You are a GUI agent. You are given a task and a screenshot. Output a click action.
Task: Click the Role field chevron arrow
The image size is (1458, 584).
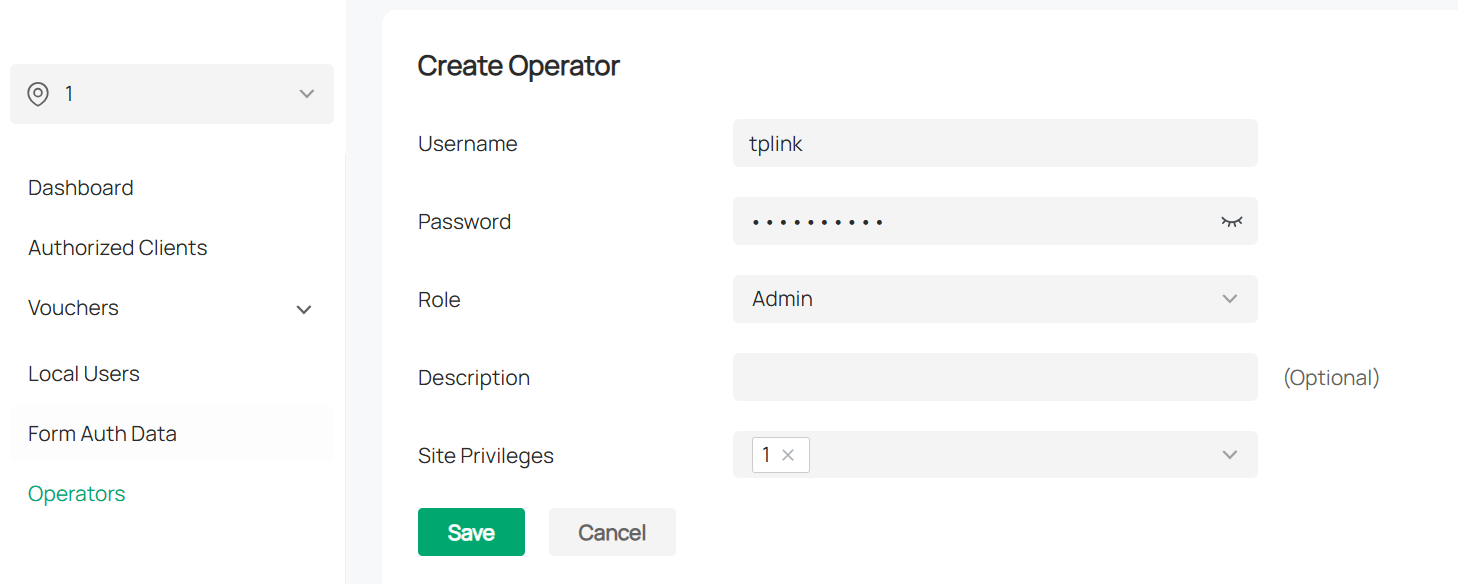pyautogui.click(x=1230, y=299)
